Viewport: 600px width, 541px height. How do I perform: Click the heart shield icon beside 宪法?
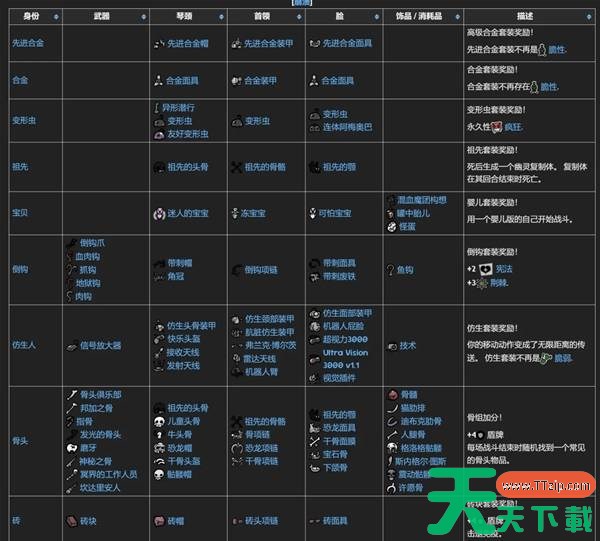486,269
